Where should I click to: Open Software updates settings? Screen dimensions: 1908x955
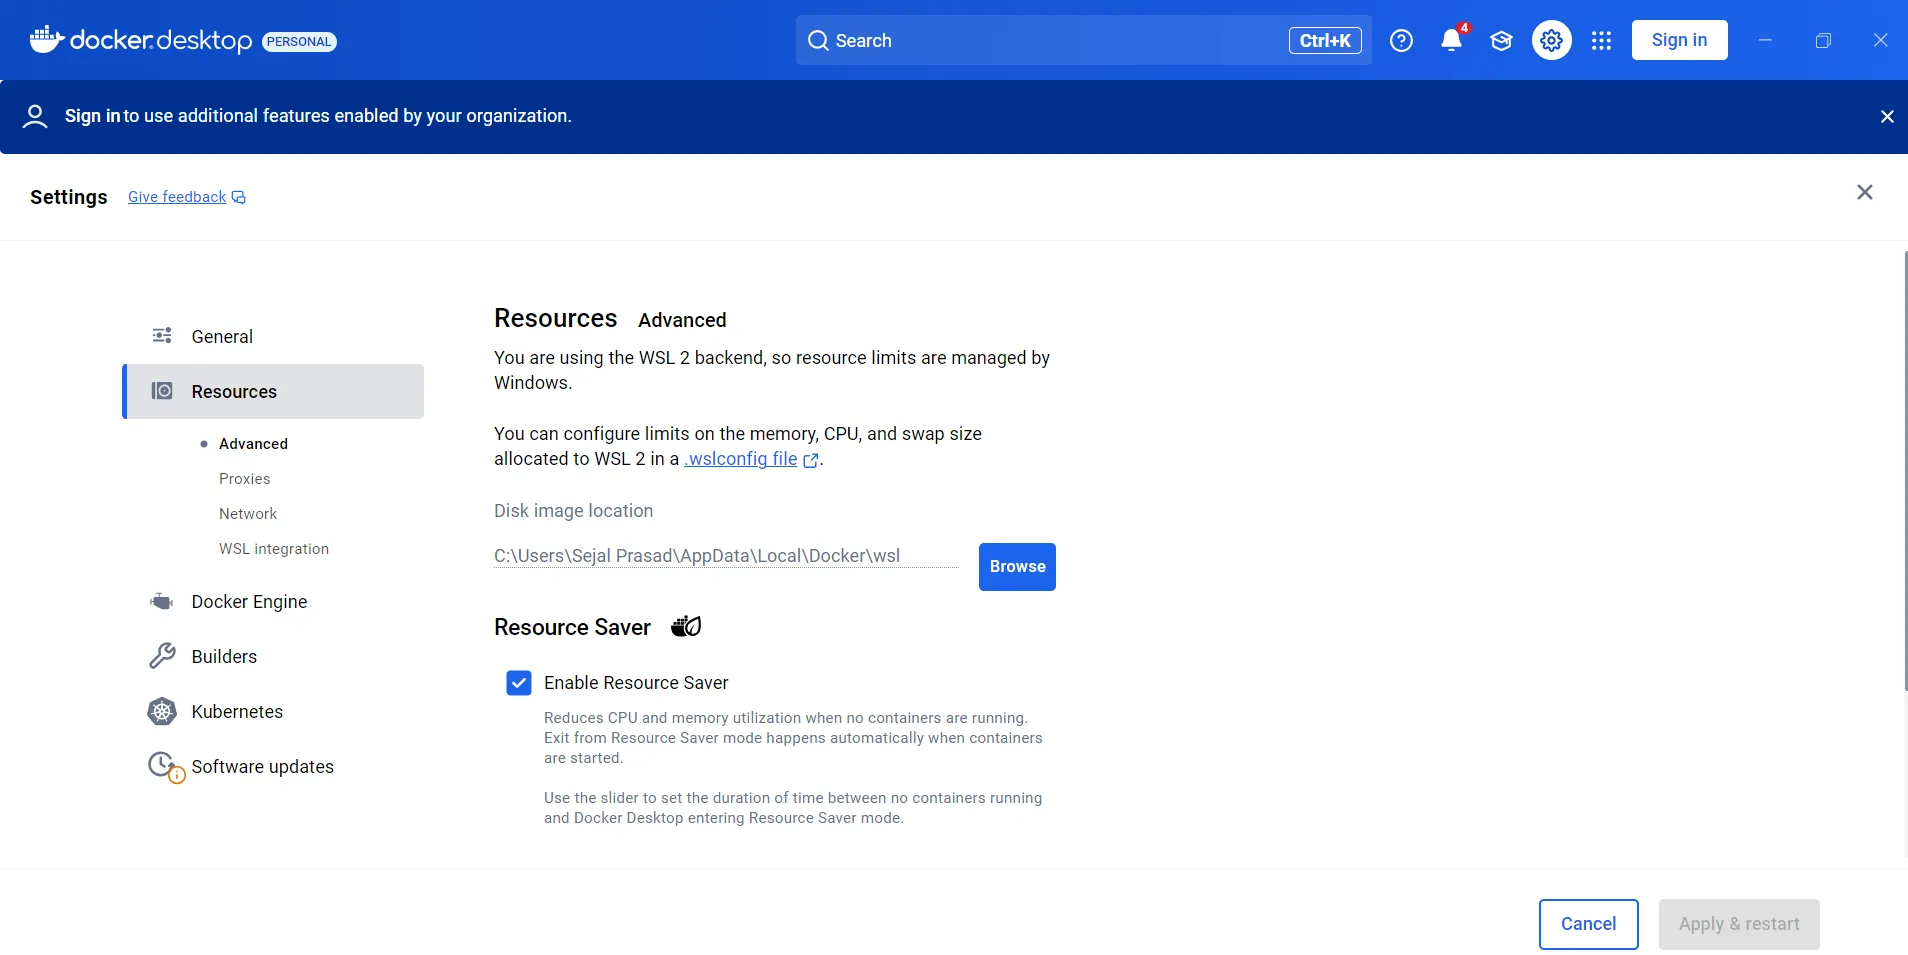pyautogui.click(x=273, y=766)
